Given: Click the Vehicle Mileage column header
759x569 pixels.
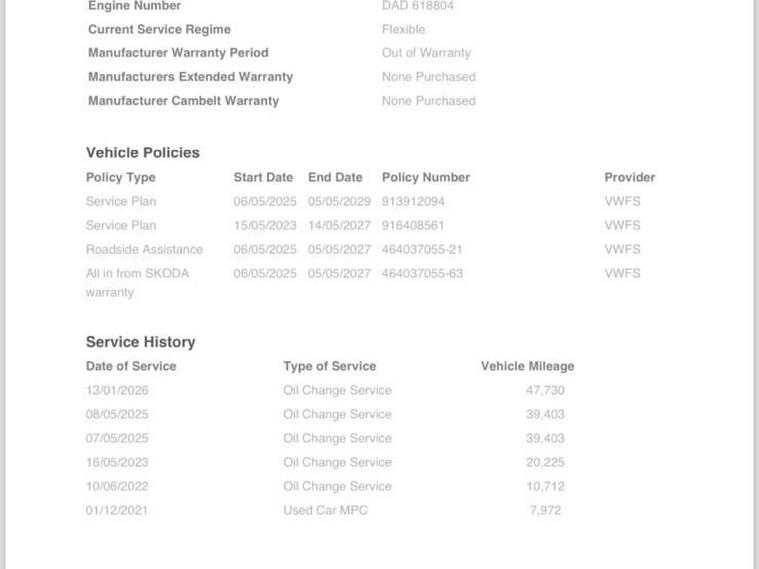Looking at the screenshot, I should click(528, 366).
